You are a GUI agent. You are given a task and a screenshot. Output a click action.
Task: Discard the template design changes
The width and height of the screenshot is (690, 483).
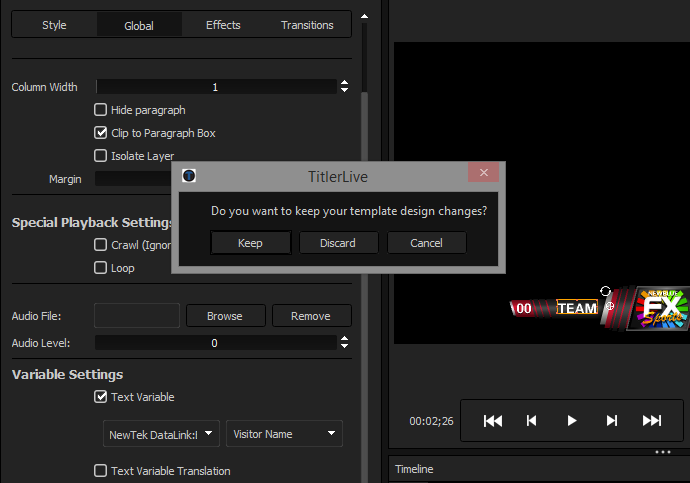click(339, 243)
